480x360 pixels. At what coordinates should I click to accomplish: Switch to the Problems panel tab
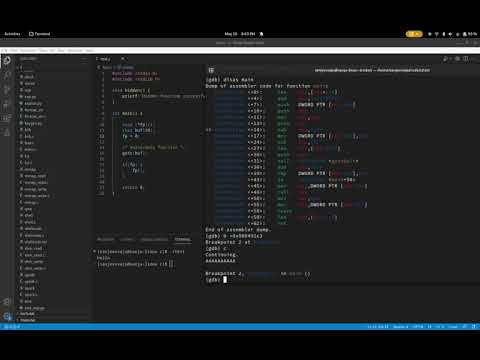pos(105,239)
